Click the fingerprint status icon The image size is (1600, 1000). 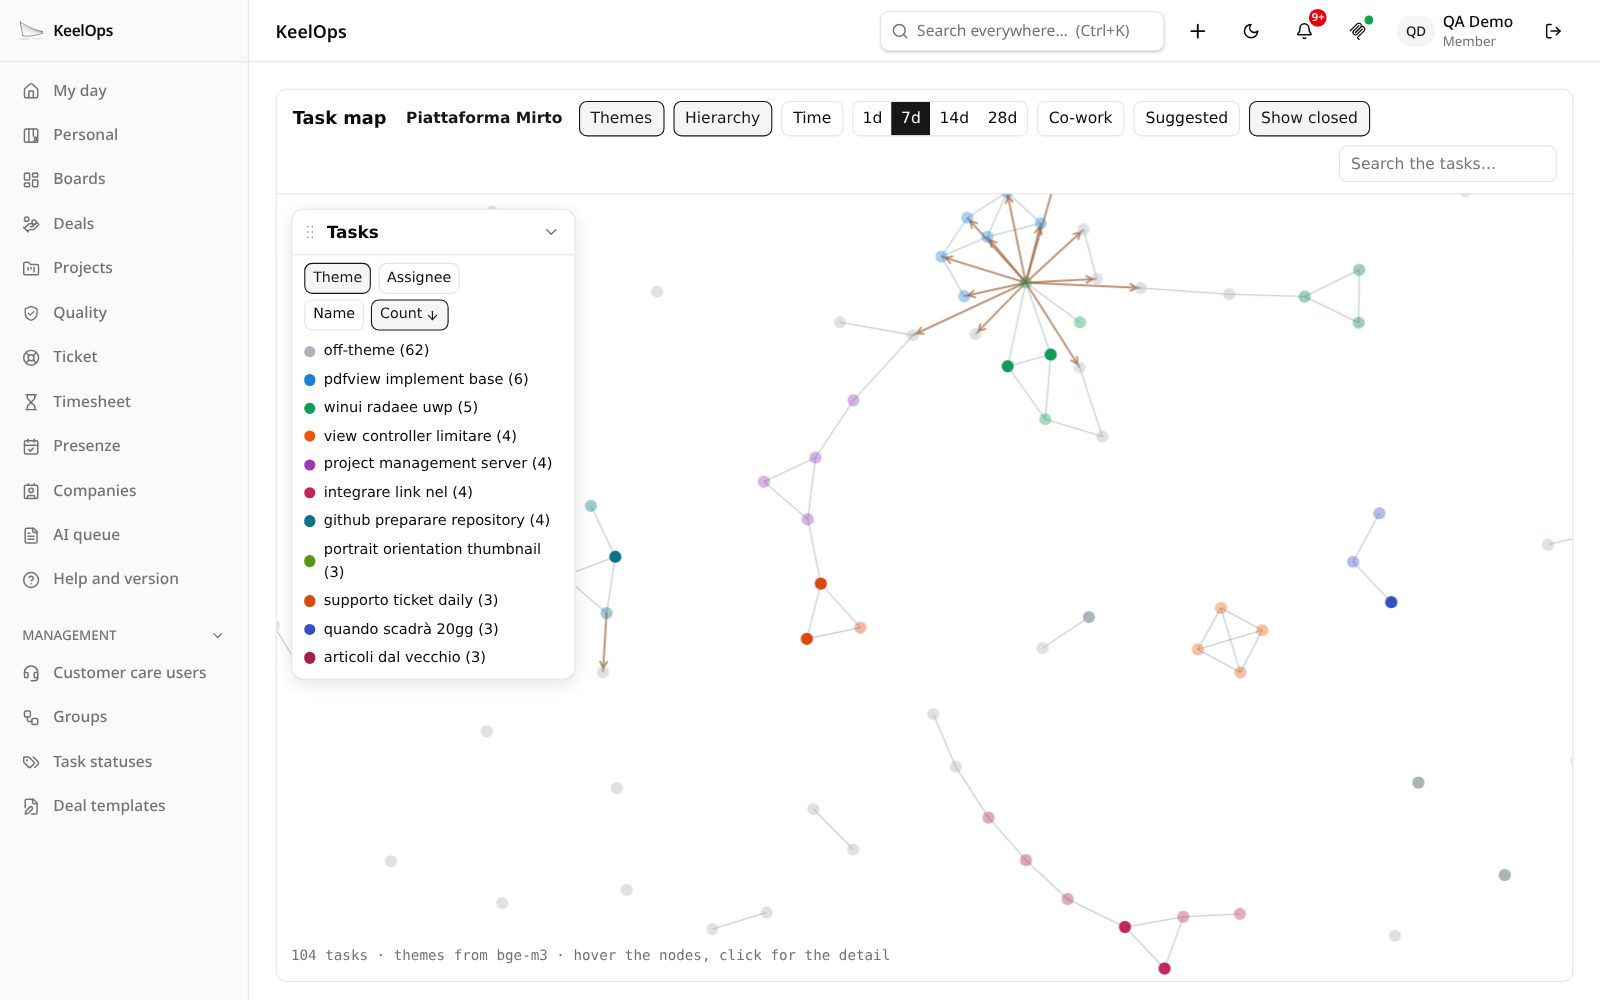pyautogui.click(x=1358, y=31)
